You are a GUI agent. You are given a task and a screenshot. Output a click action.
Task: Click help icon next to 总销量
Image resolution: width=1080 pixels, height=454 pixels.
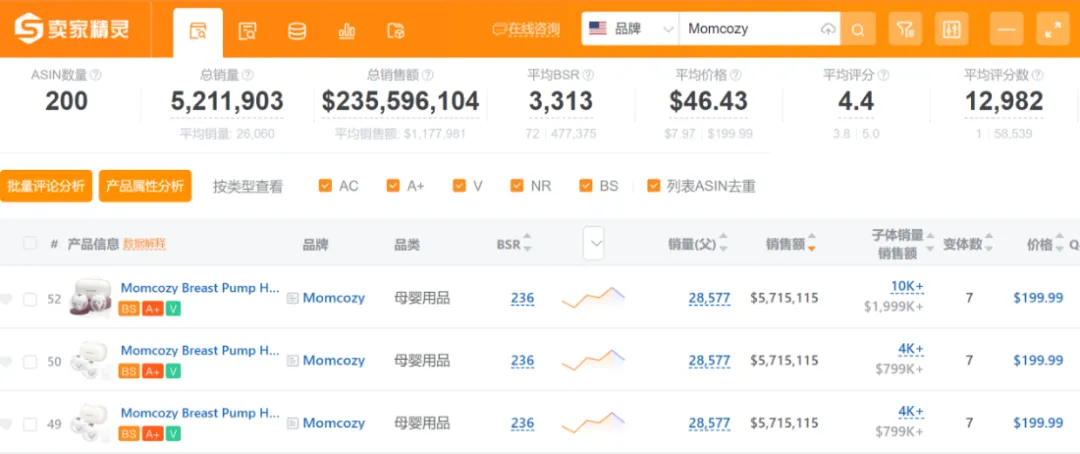click(247, 75)
